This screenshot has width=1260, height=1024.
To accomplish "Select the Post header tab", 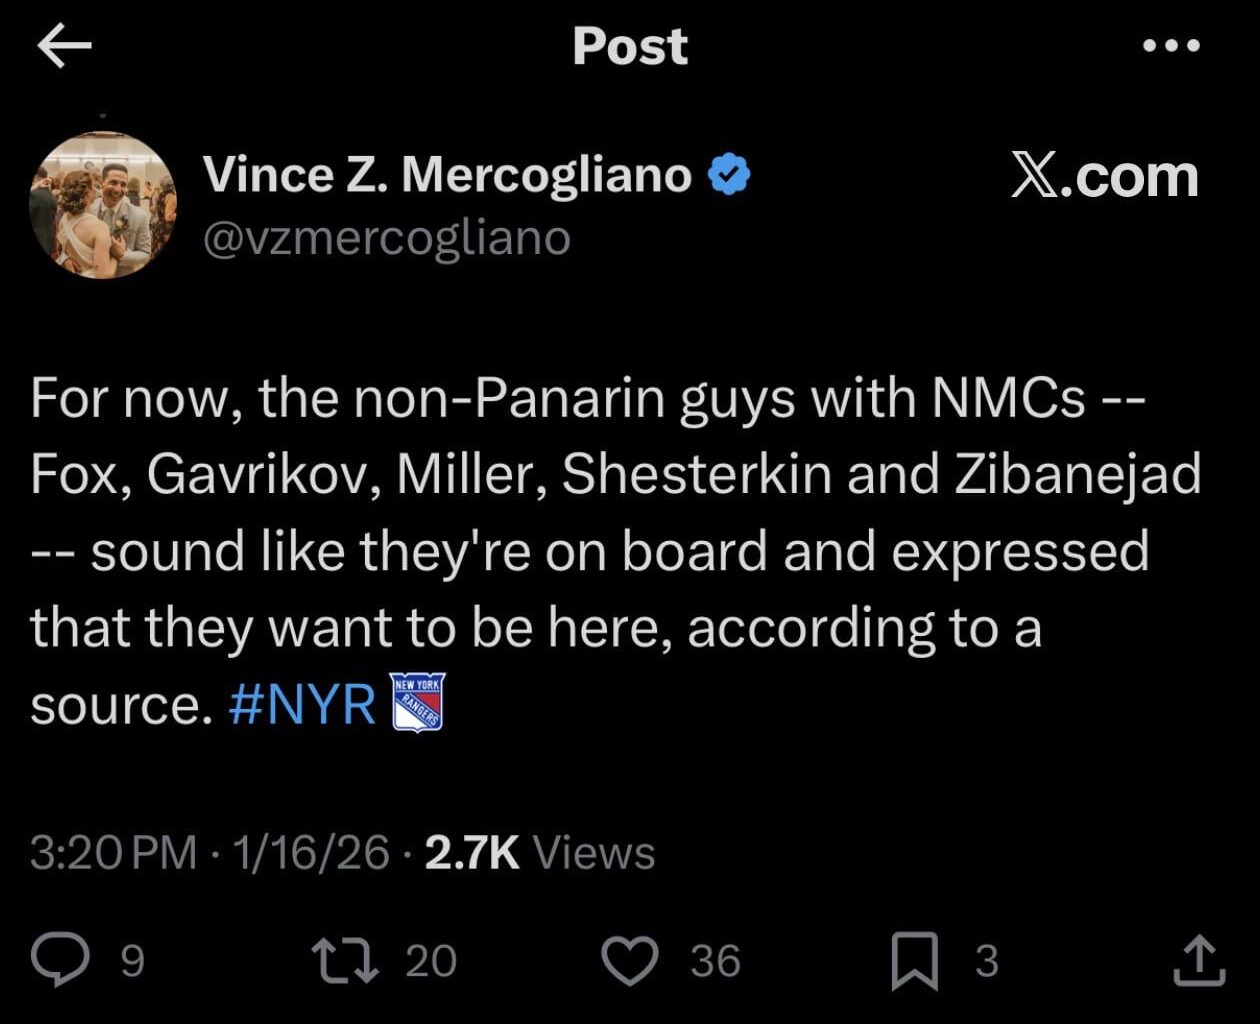I will click(x=629, y=44).
